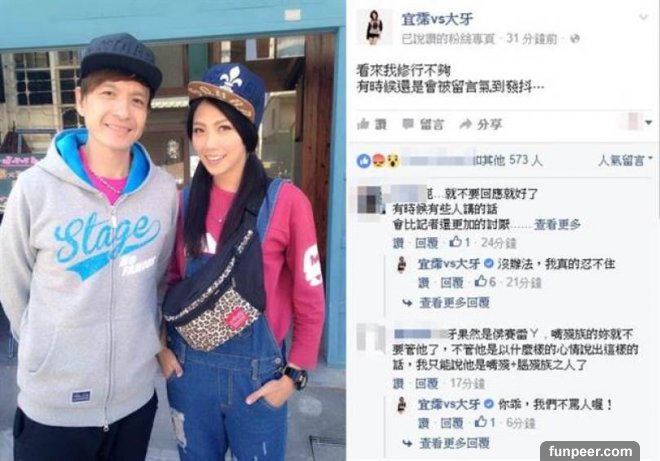Open the photo of two people
The width and height of the screenshot is (660, 461).
(173, 230)
